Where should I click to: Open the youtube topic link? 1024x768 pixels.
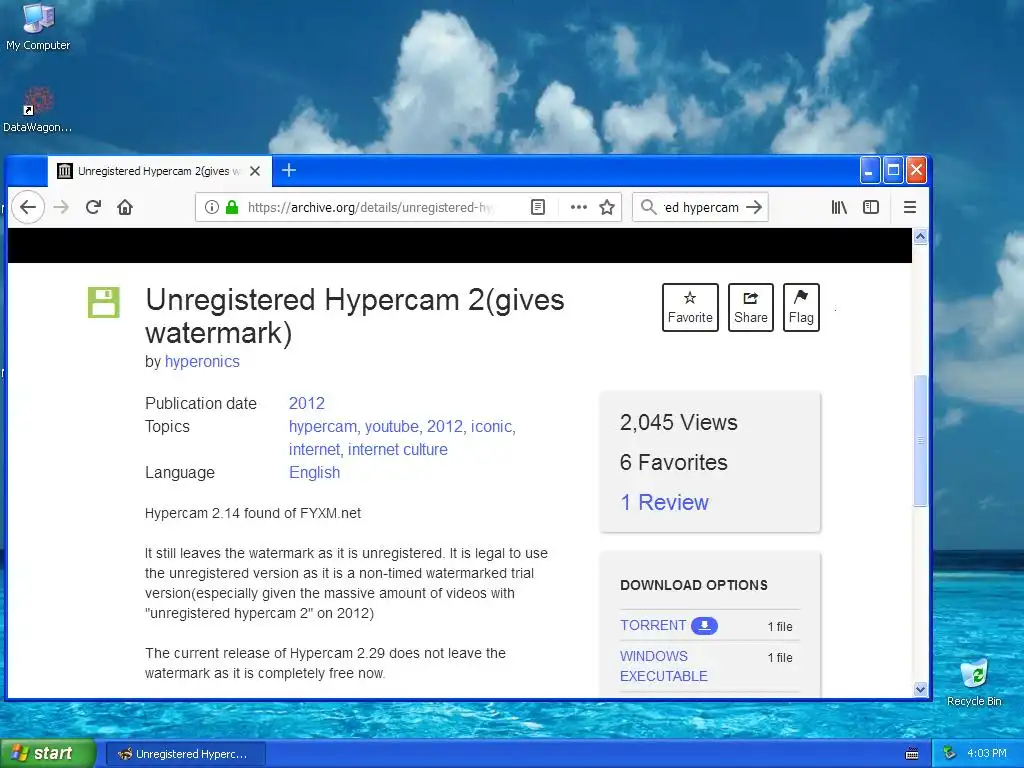392,426
